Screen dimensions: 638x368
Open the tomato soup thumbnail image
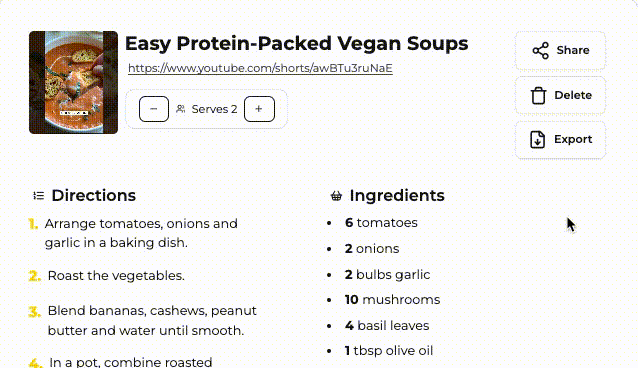coord(74,82)
